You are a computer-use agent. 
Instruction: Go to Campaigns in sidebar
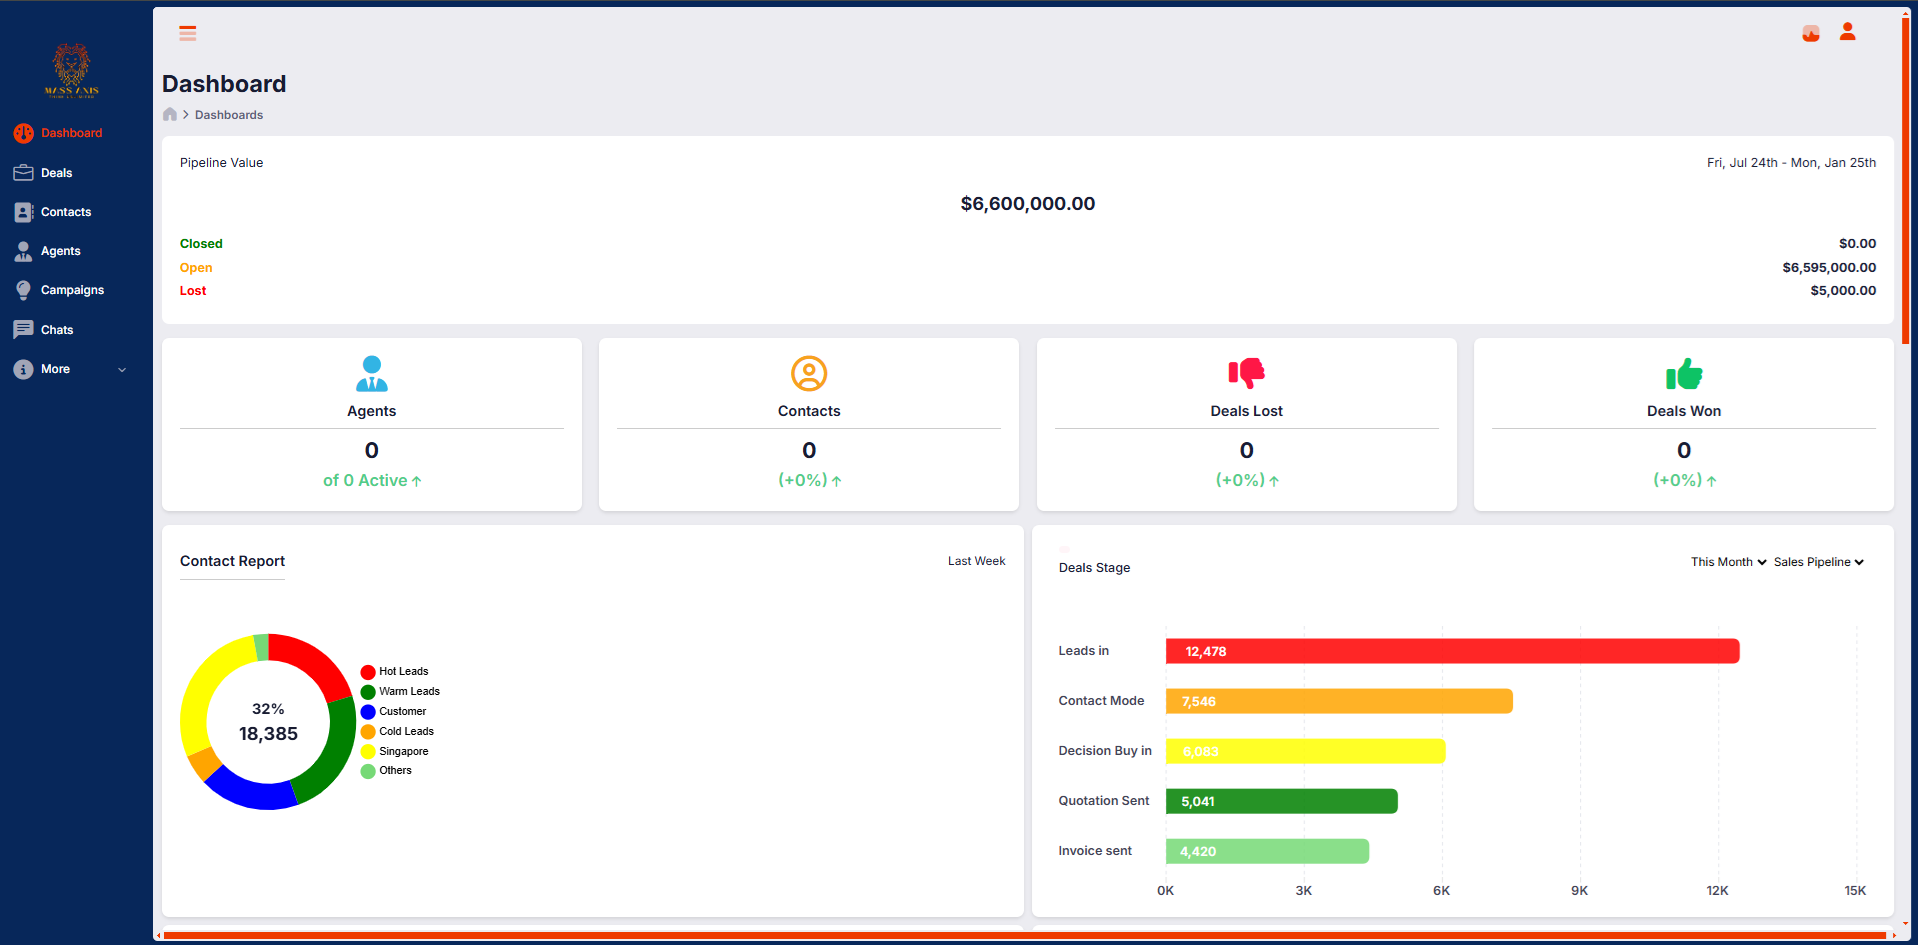coord(72,290)
